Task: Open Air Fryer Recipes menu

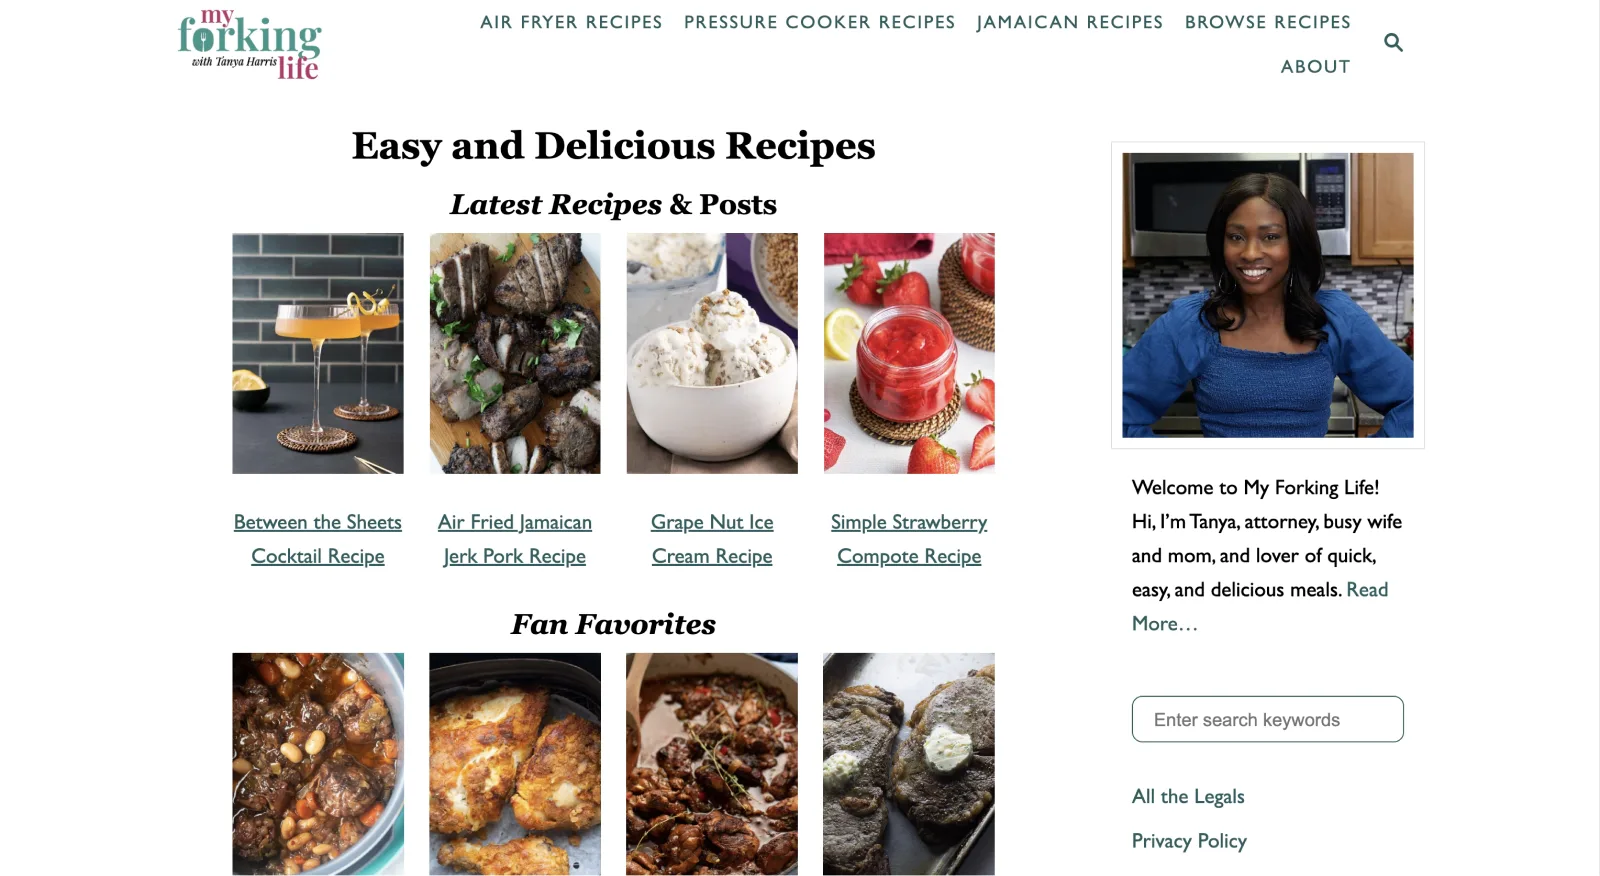Action: pyautogui.click(x=571, y=22)
